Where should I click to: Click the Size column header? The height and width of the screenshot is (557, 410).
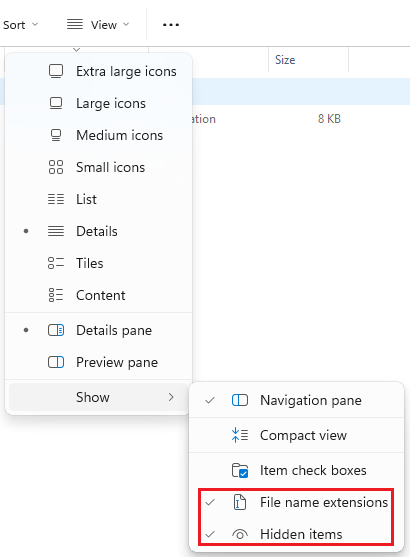(308, 60)
